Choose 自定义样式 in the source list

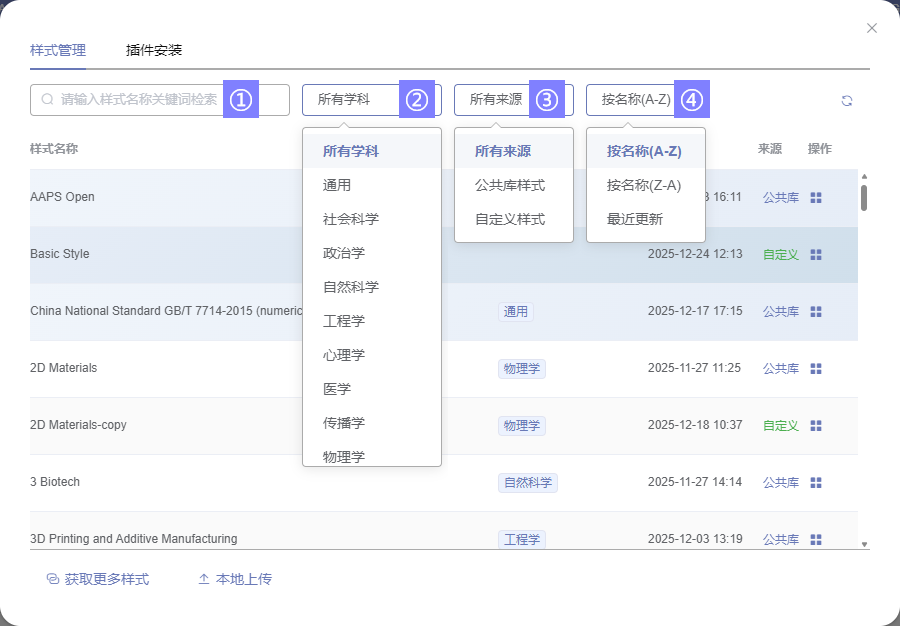[510, 219]
